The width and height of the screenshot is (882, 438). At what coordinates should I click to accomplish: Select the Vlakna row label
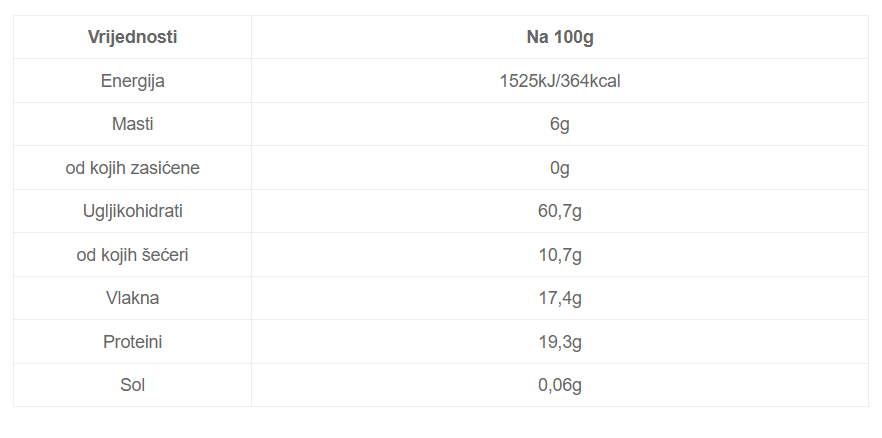132,298
